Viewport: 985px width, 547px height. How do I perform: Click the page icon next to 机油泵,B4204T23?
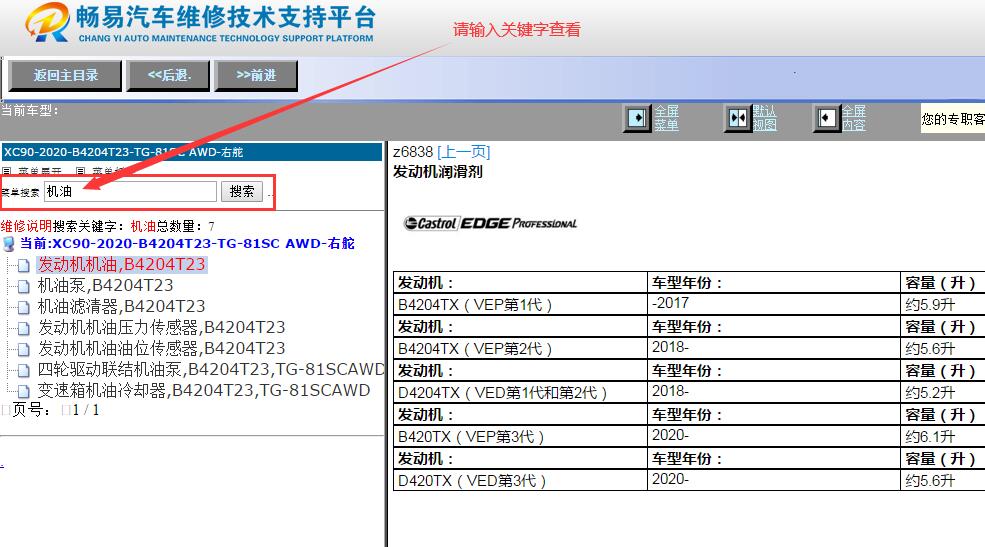[x=23, y=286]
